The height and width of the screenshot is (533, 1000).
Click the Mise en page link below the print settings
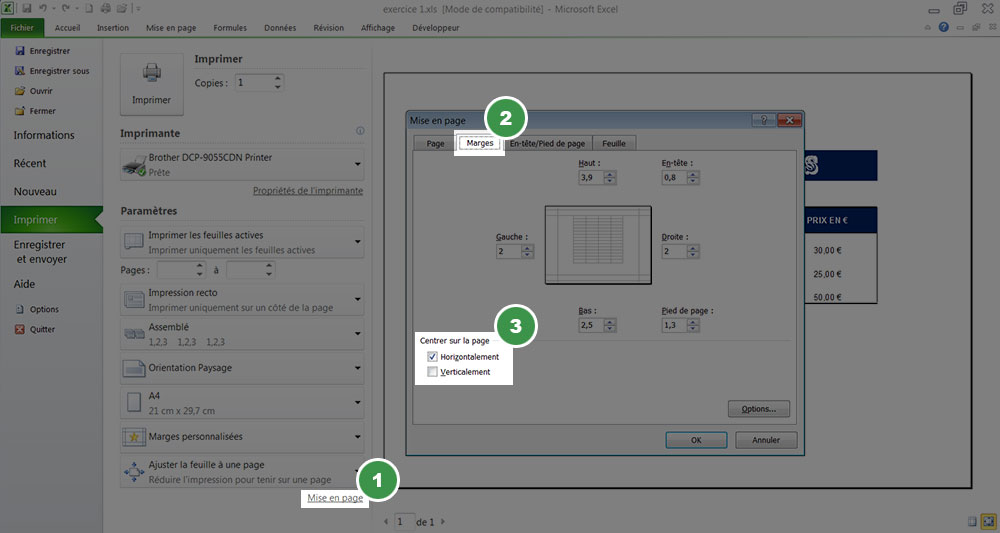(x=335, y=498)
